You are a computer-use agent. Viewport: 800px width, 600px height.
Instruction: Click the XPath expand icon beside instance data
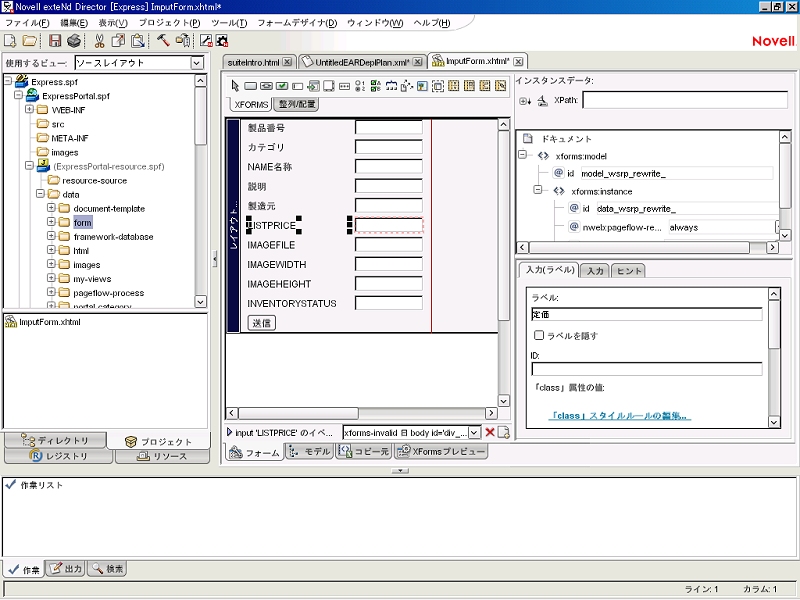point(525,101)
